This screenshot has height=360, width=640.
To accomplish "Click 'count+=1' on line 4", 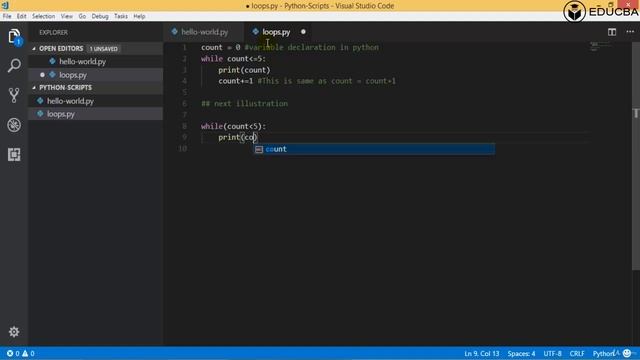I will (236, 81).
